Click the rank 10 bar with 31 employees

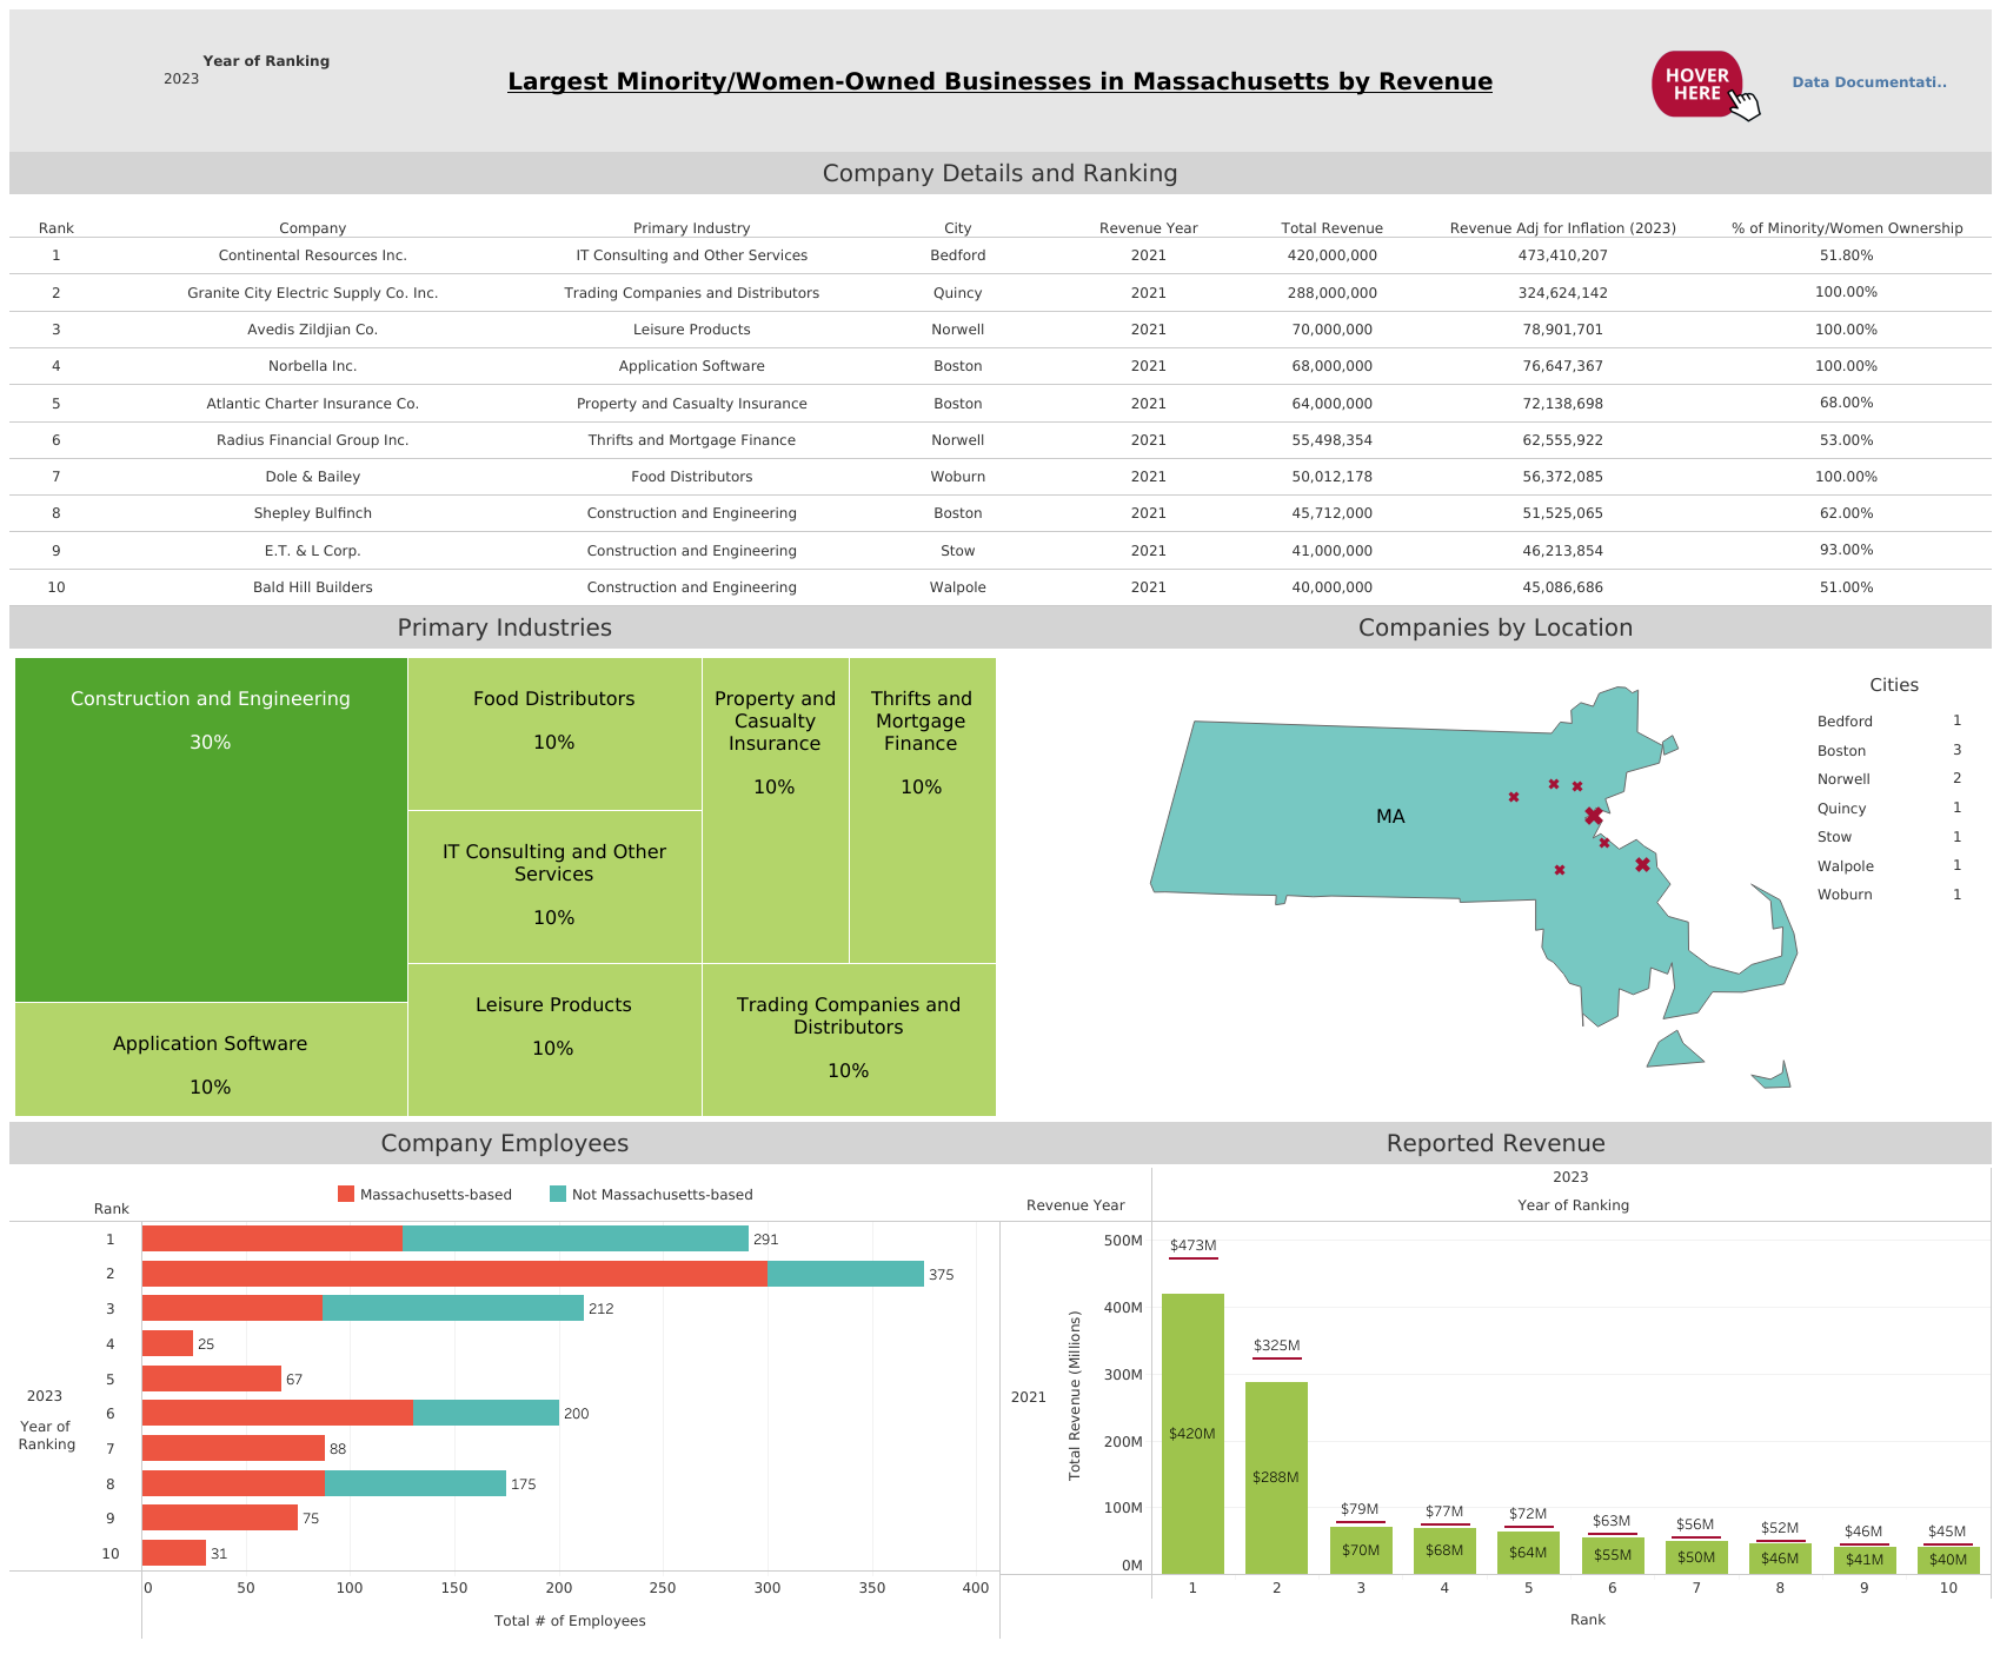click(174, 1552)
